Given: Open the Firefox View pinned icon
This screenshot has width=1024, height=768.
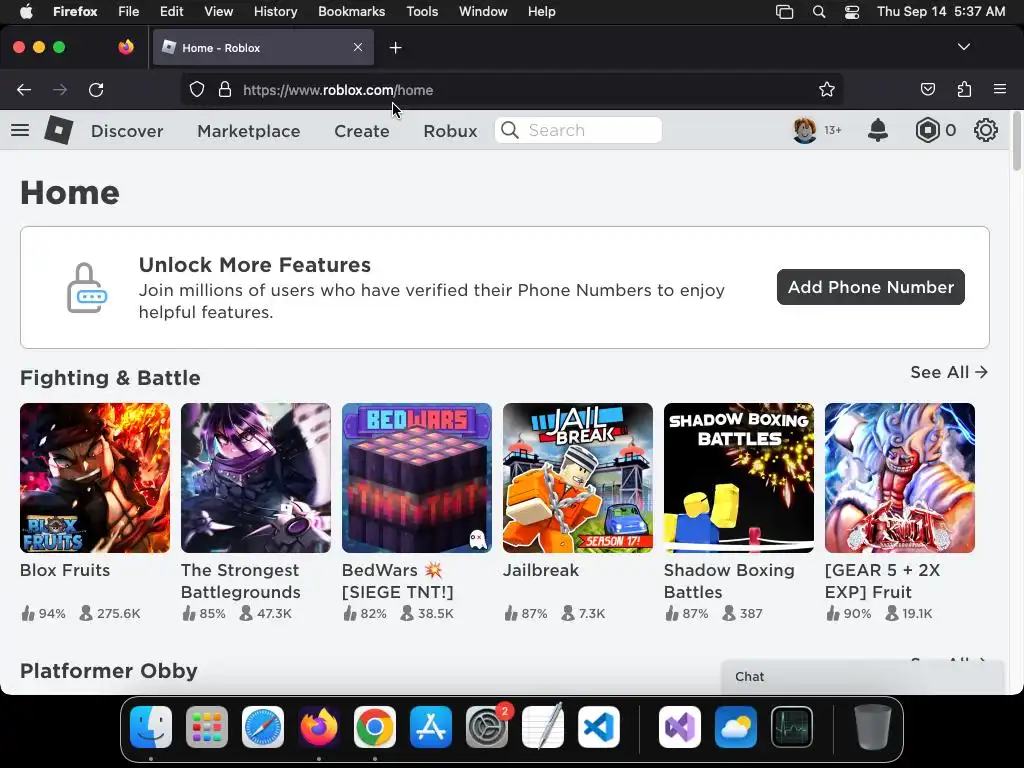Looking at the screenshot, I should 126,47.
